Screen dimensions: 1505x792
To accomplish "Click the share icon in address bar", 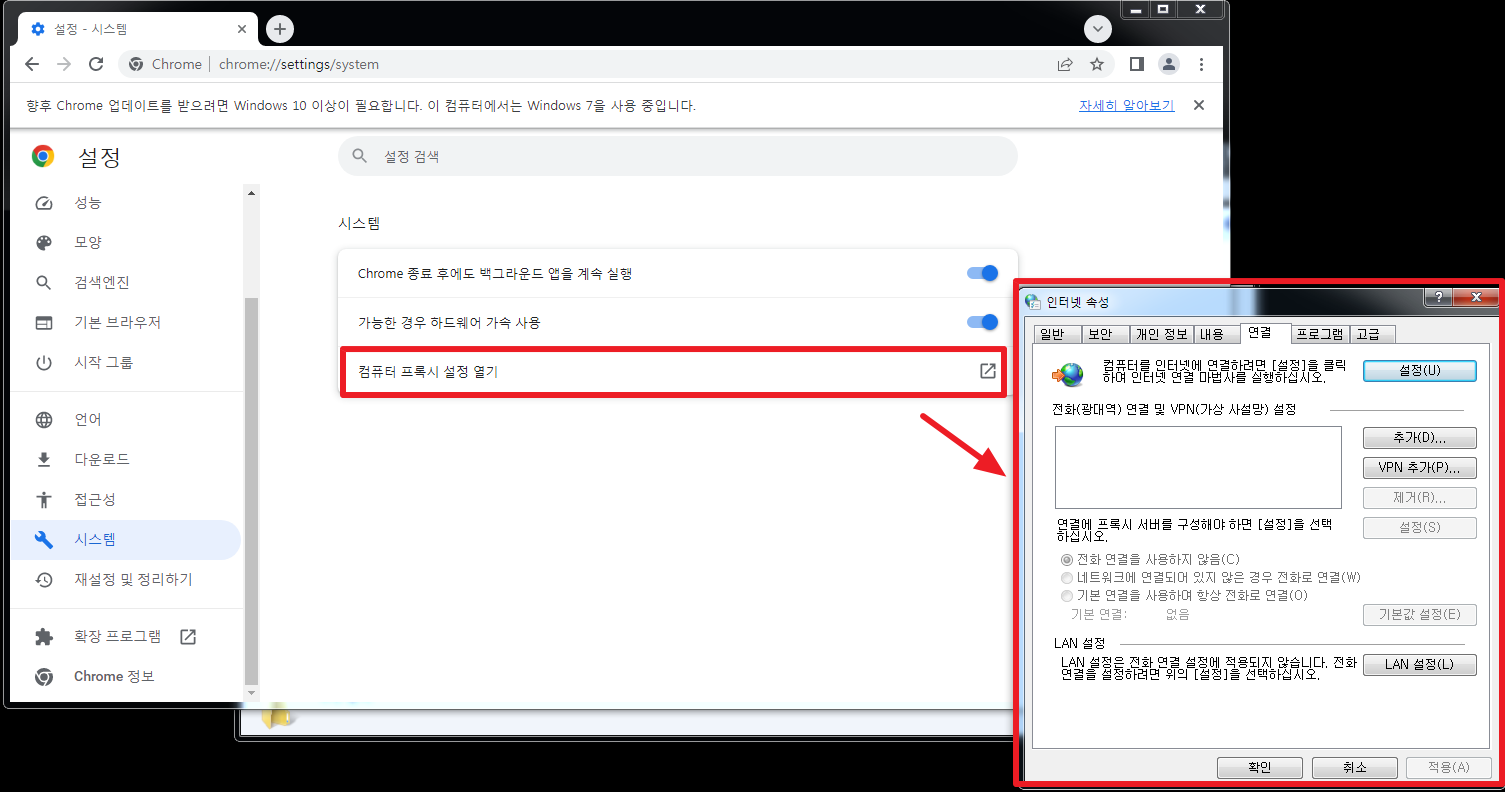I will tap(1065, 64).
